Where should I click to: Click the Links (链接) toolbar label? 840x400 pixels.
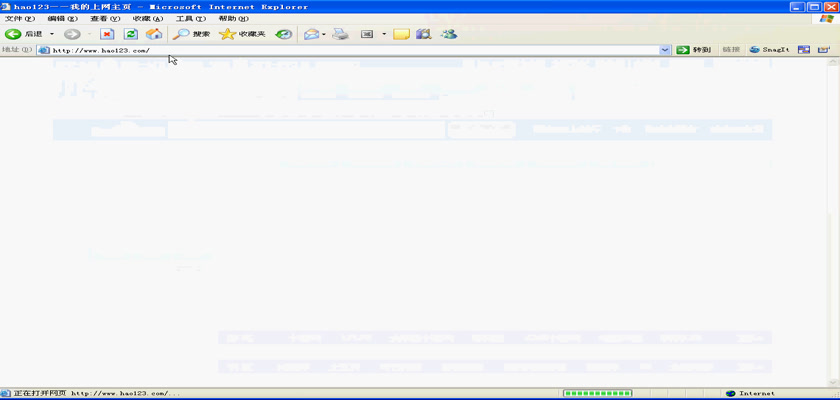[731, 50]
